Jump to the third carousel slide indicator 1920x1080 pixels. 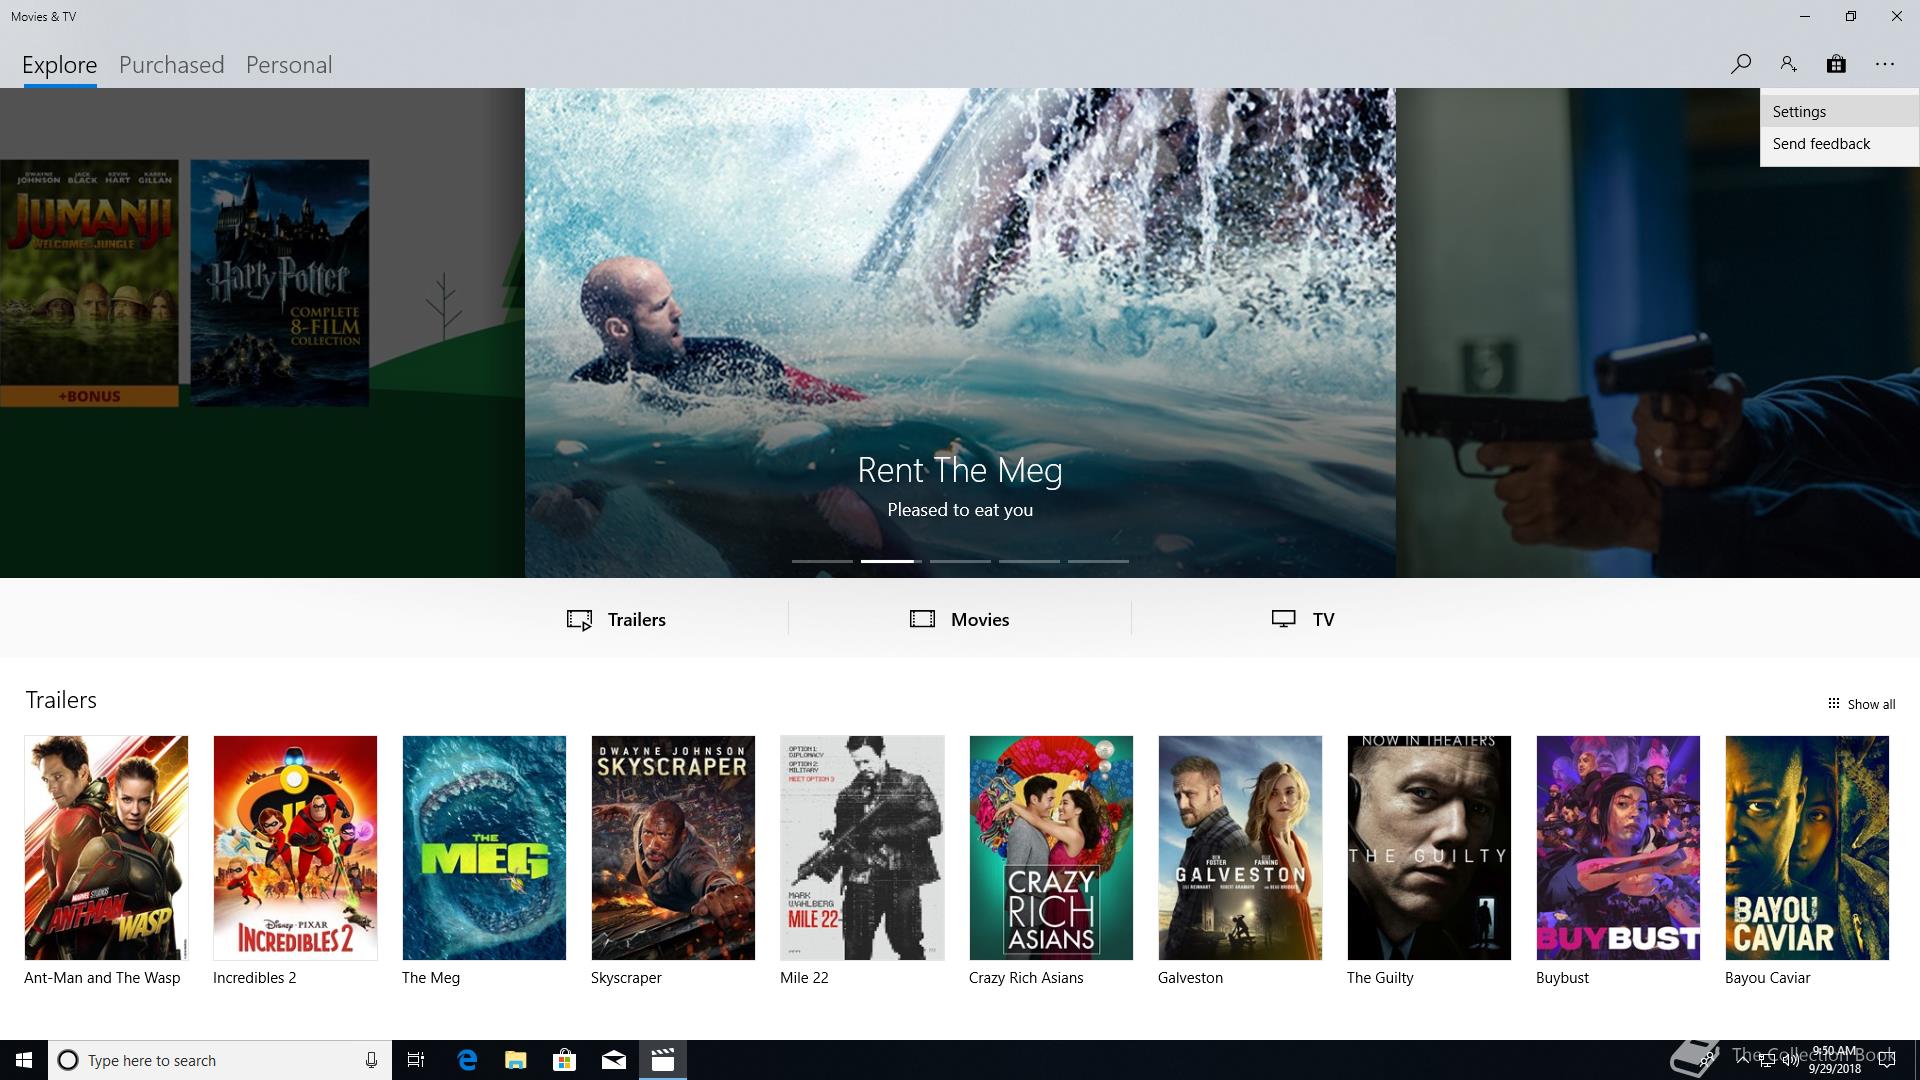click(960, 561)
